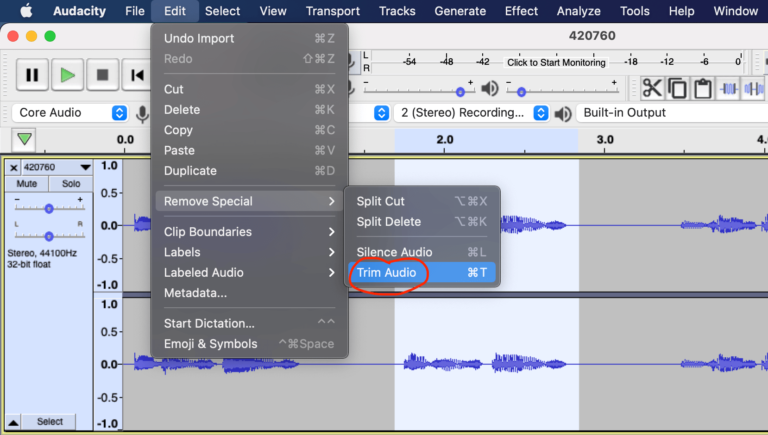Open the Tools menu
This screenshot has height=435, width=768.
(x=634, y=11)
